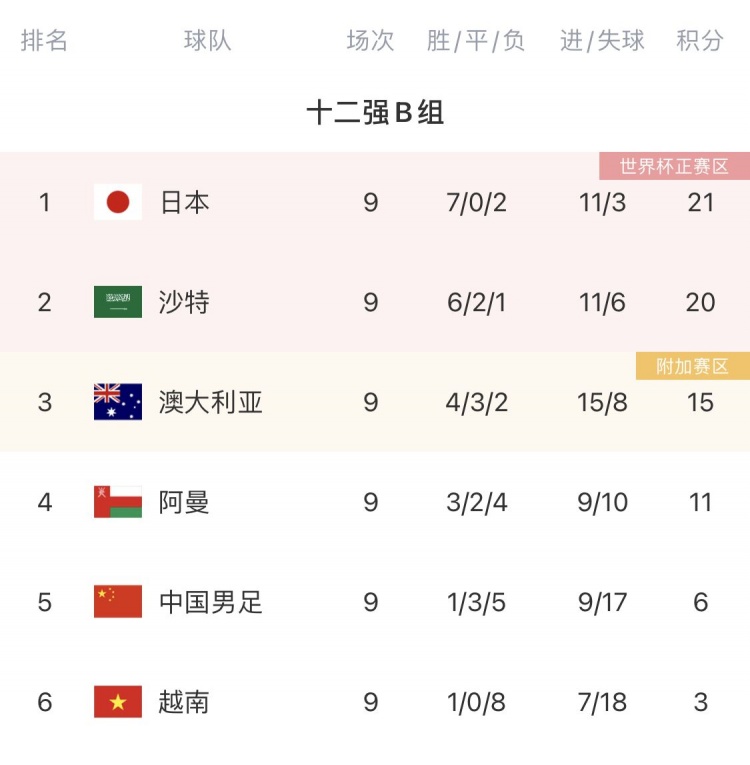Viewport: 750px width, 765px height.
Task: Open 中国男足 team entry
Action: click(x=210, y=602)
